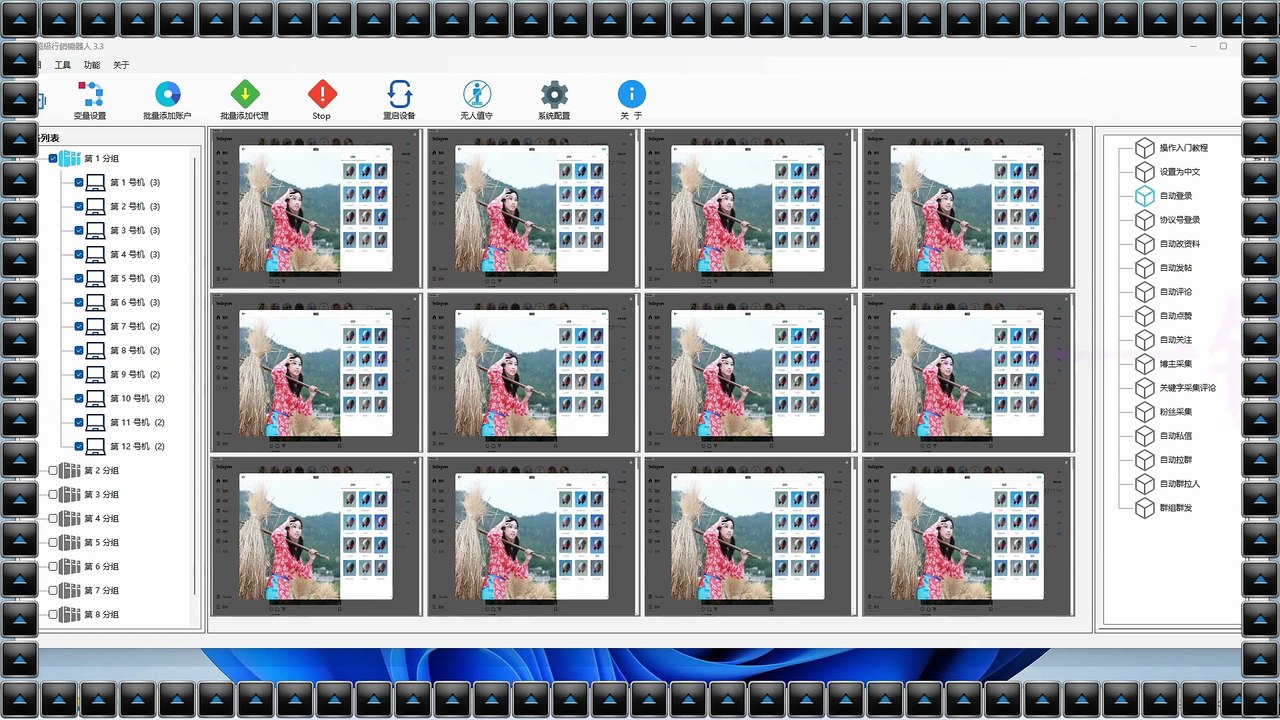Select the 第 5 分组 label
The height and width of the screenshot is (720, 1280).
pyautogui.click(x=101, y=543)
